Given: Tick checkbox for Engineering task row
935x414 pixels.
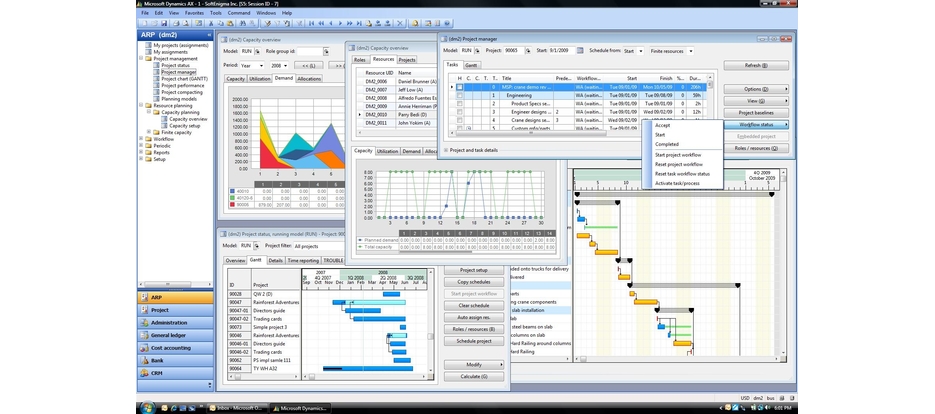Looking at the screenshot, I should (x=459, y=95).
